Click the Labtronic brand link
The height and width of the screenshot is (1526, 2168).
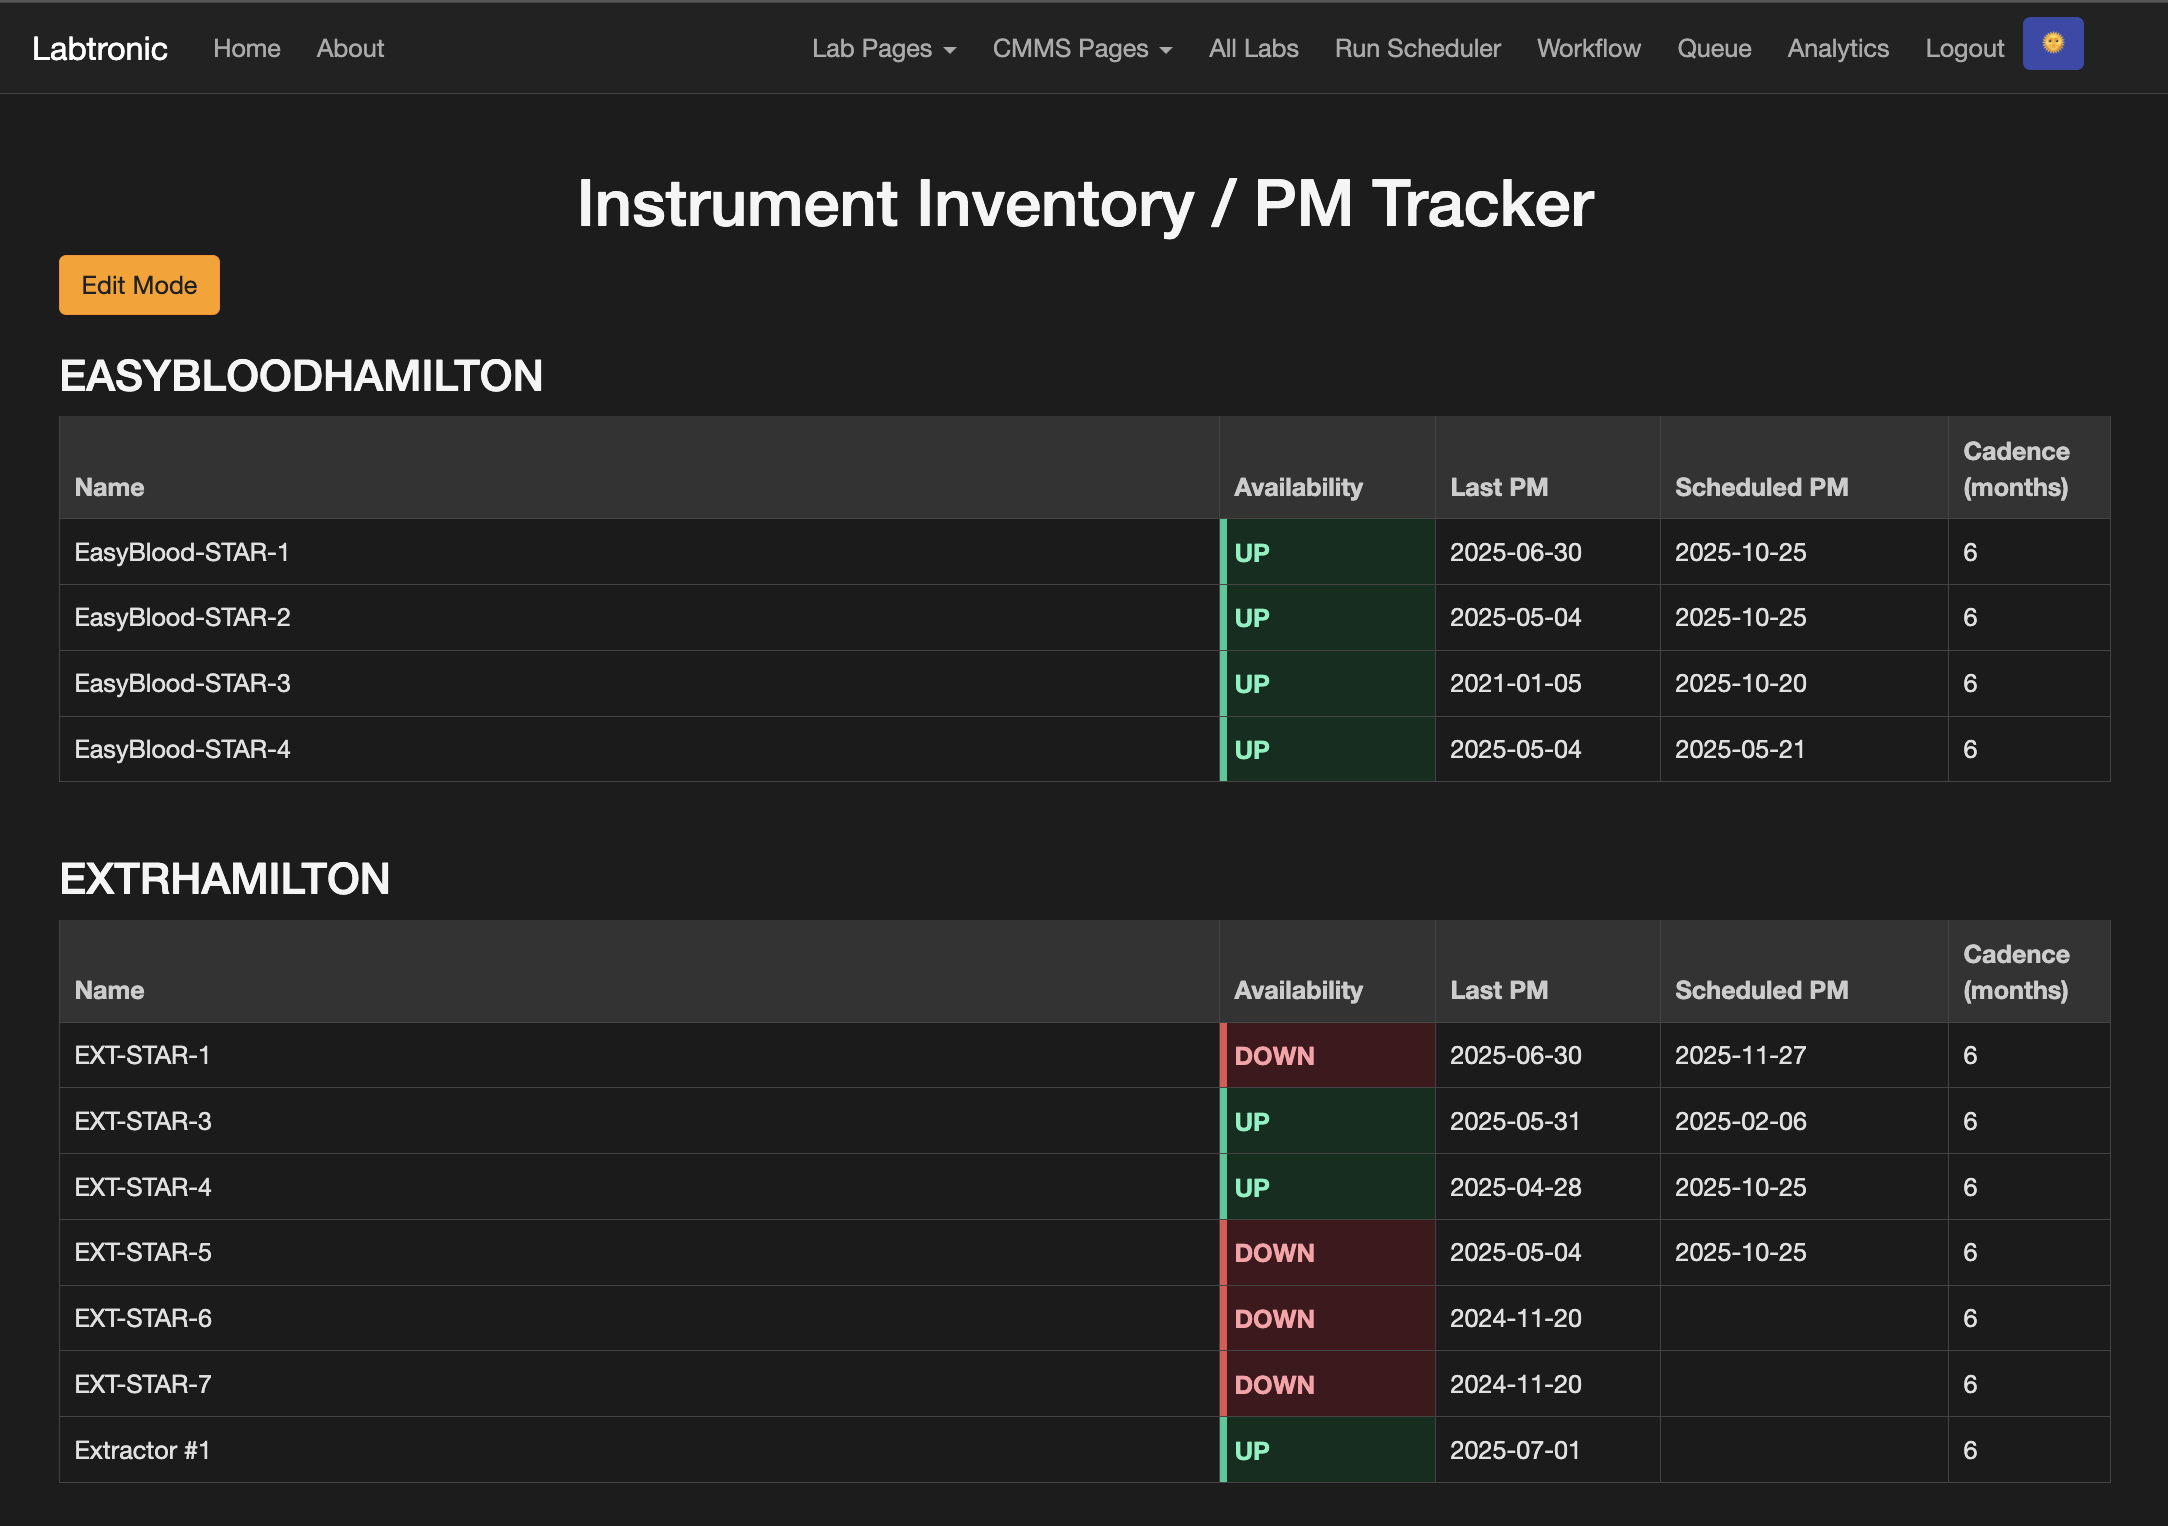pyautogui.click(x=100, y=47)
